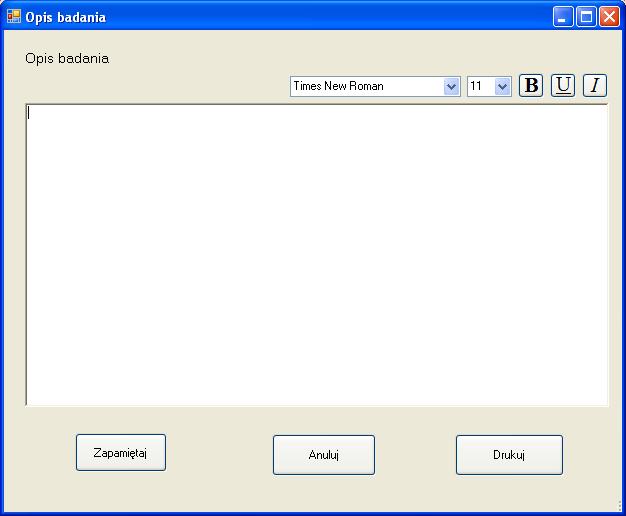
Task: Focus the large description text area
Action: point(317,255)
